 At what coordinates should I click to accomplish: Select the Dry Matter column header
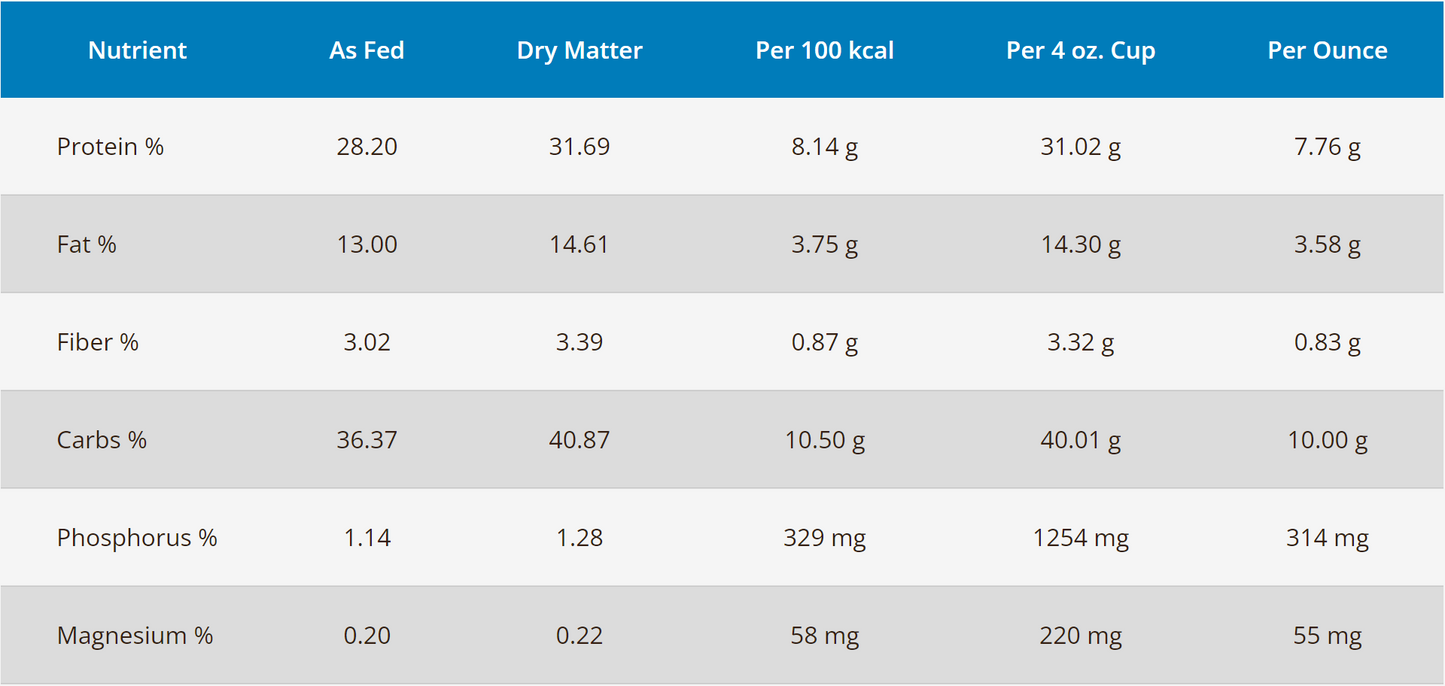[579, 51]
